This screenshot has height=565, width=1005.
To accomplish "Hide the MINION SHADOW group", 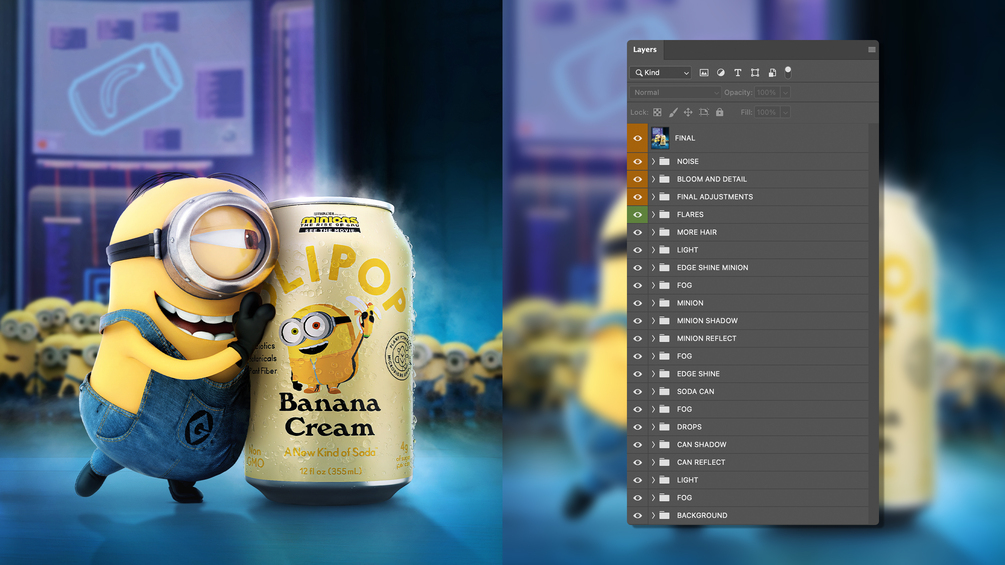I will pyautogui.click(x=638, y=320).
